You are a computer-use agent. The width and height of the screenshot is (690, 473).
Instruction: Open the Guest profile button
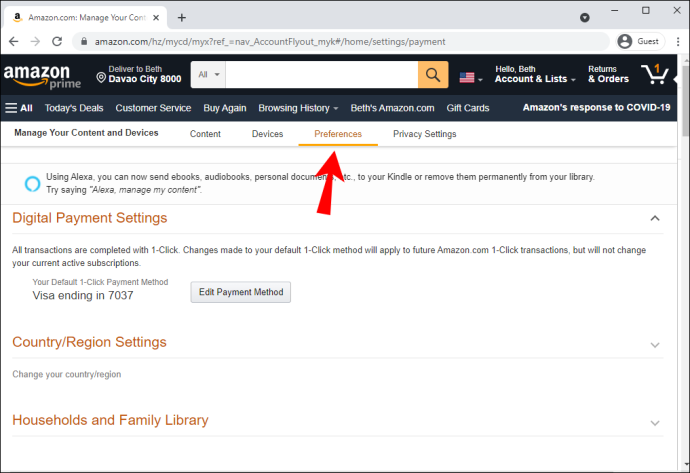point(639,41)
